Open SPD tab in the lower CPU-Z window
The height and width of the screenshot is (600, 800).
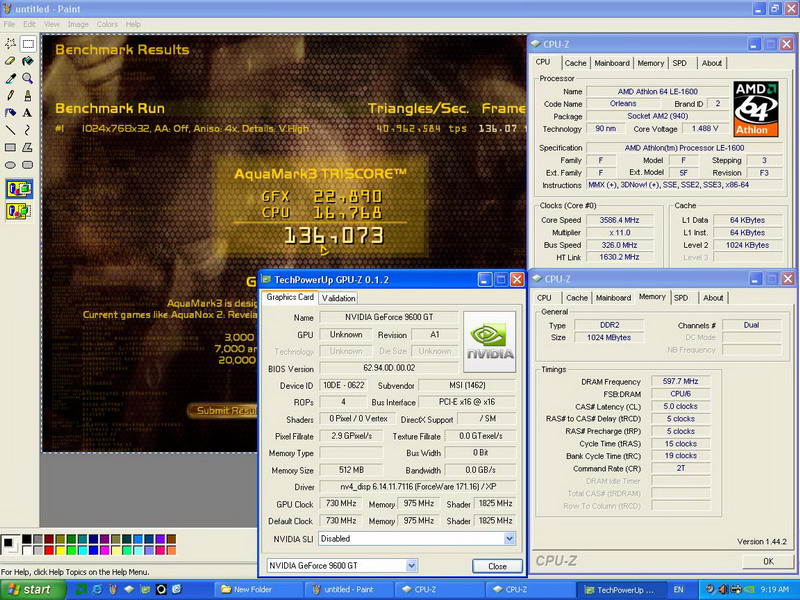[681, 298]
